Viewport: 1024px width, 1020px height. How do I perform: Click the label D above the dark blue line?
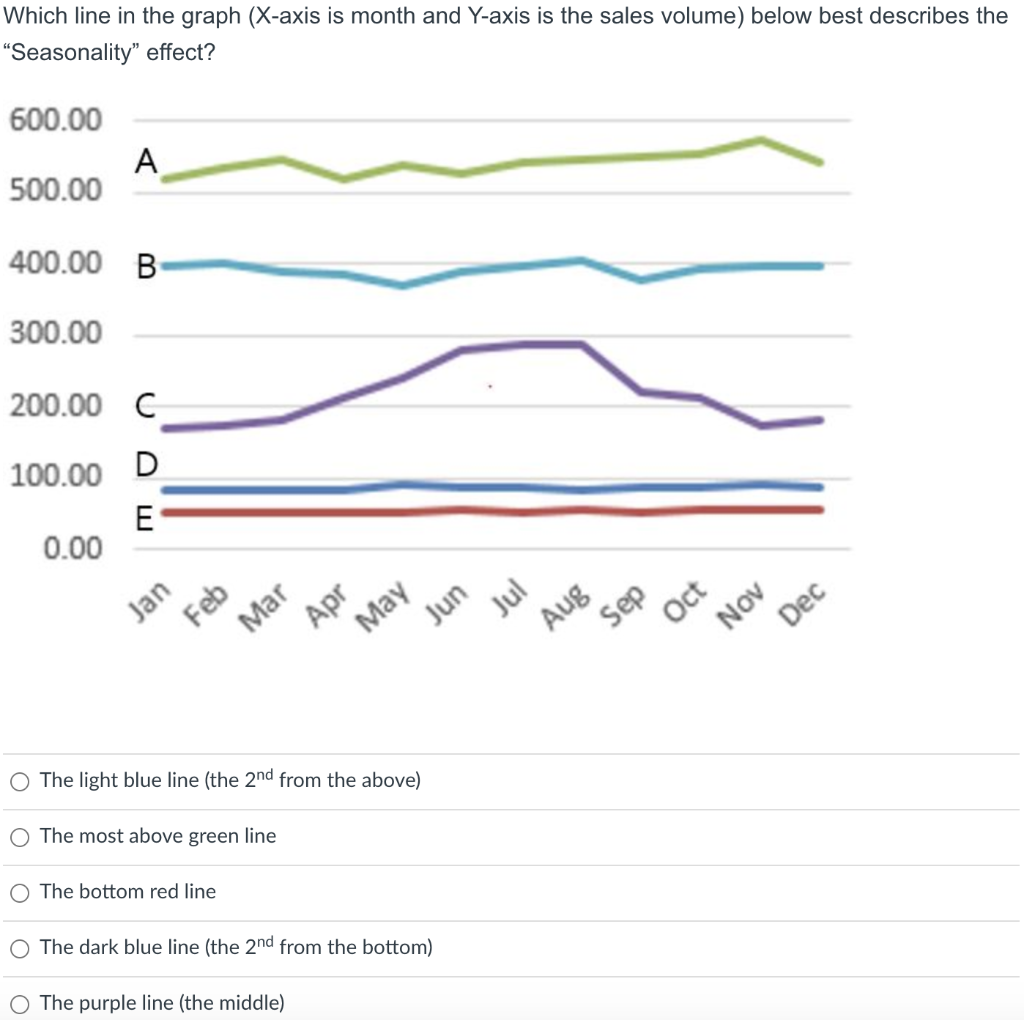[147, 465]
